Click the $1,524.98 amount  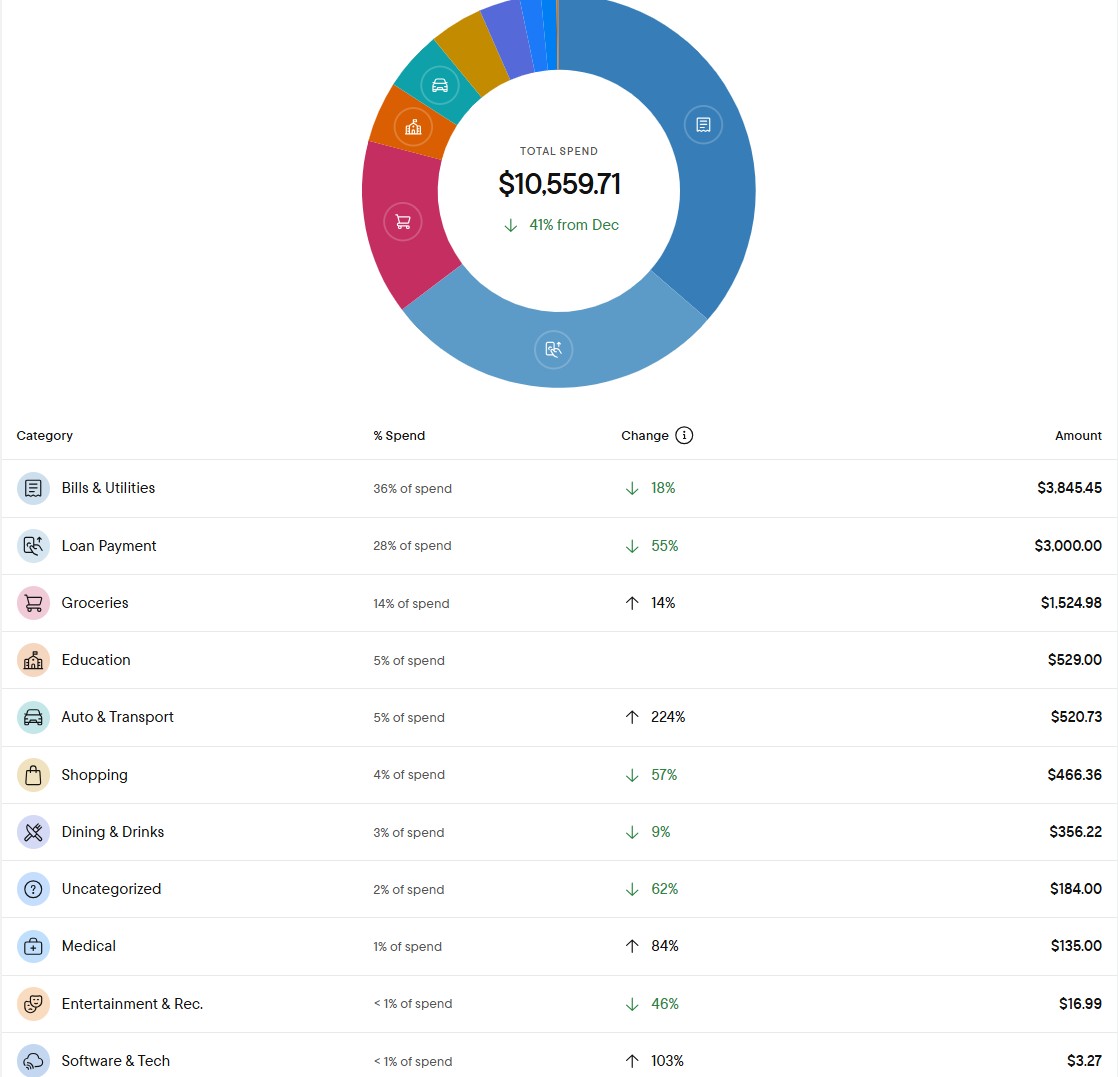(x=1071, y=603)
